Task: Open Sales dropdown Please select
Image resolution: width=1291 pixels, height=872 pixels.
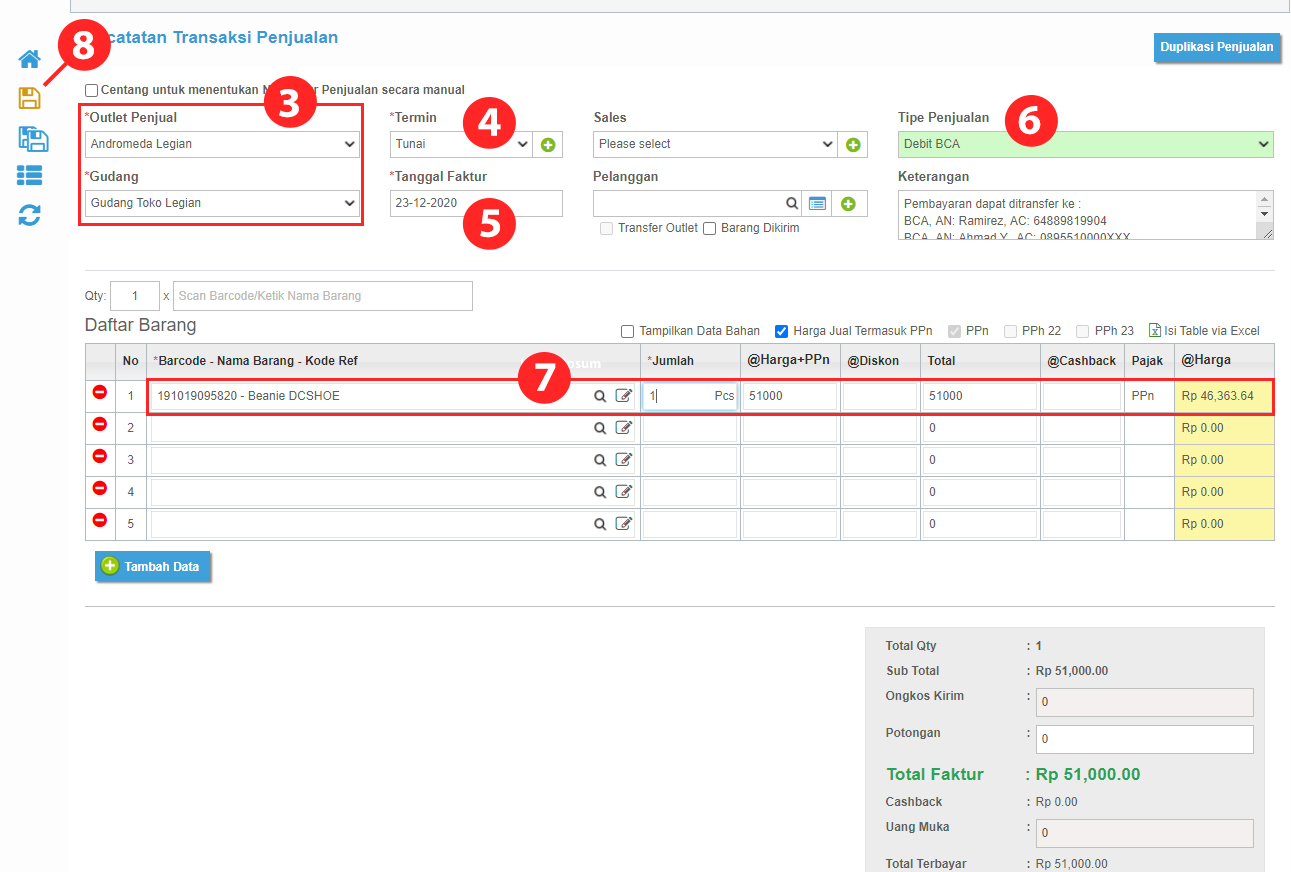Action: click(x=715, y=144)
